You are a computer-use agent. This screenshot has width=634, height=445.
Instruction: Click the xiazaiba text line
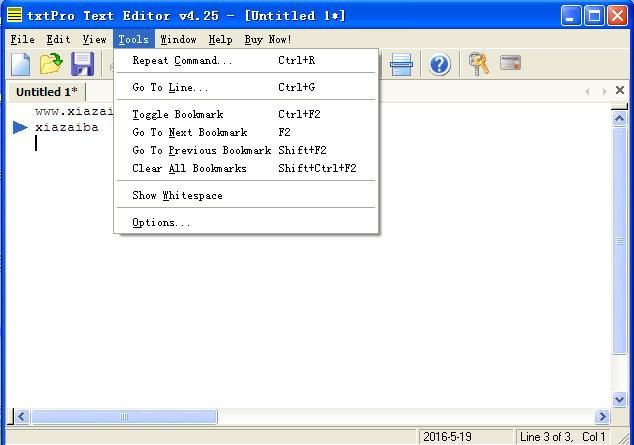(x=67, y=127)
